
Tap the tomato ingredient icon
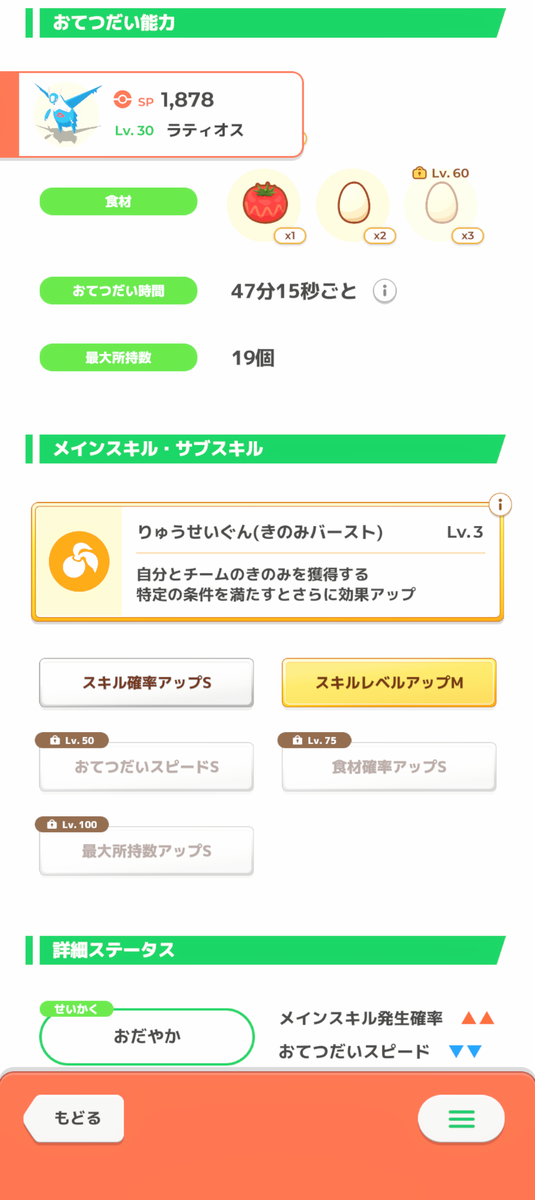[264, 203]
